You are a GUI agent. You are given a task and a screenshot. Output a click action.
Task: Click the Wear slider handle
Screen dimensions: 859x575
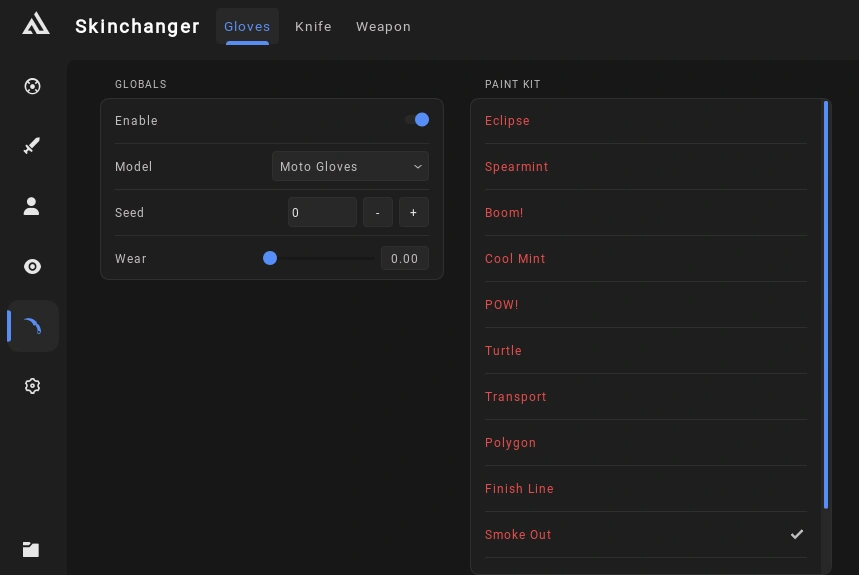270,258
